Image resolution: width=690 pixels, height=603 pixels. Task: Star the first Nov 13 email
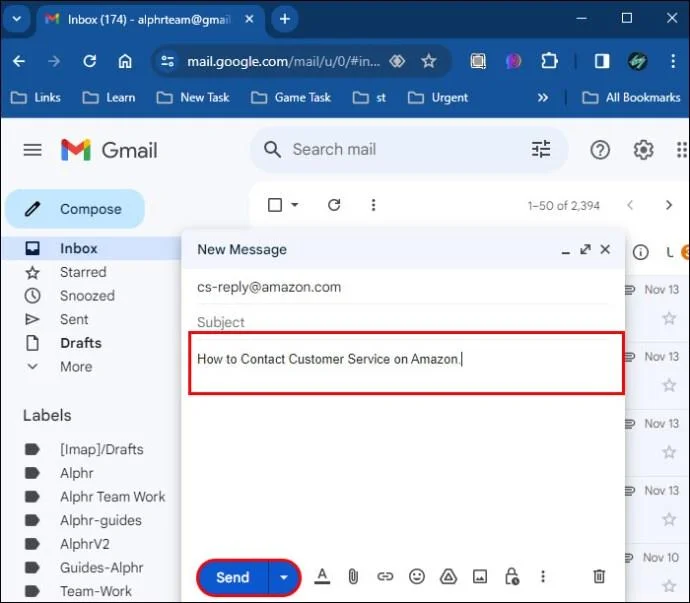(669, 318)
